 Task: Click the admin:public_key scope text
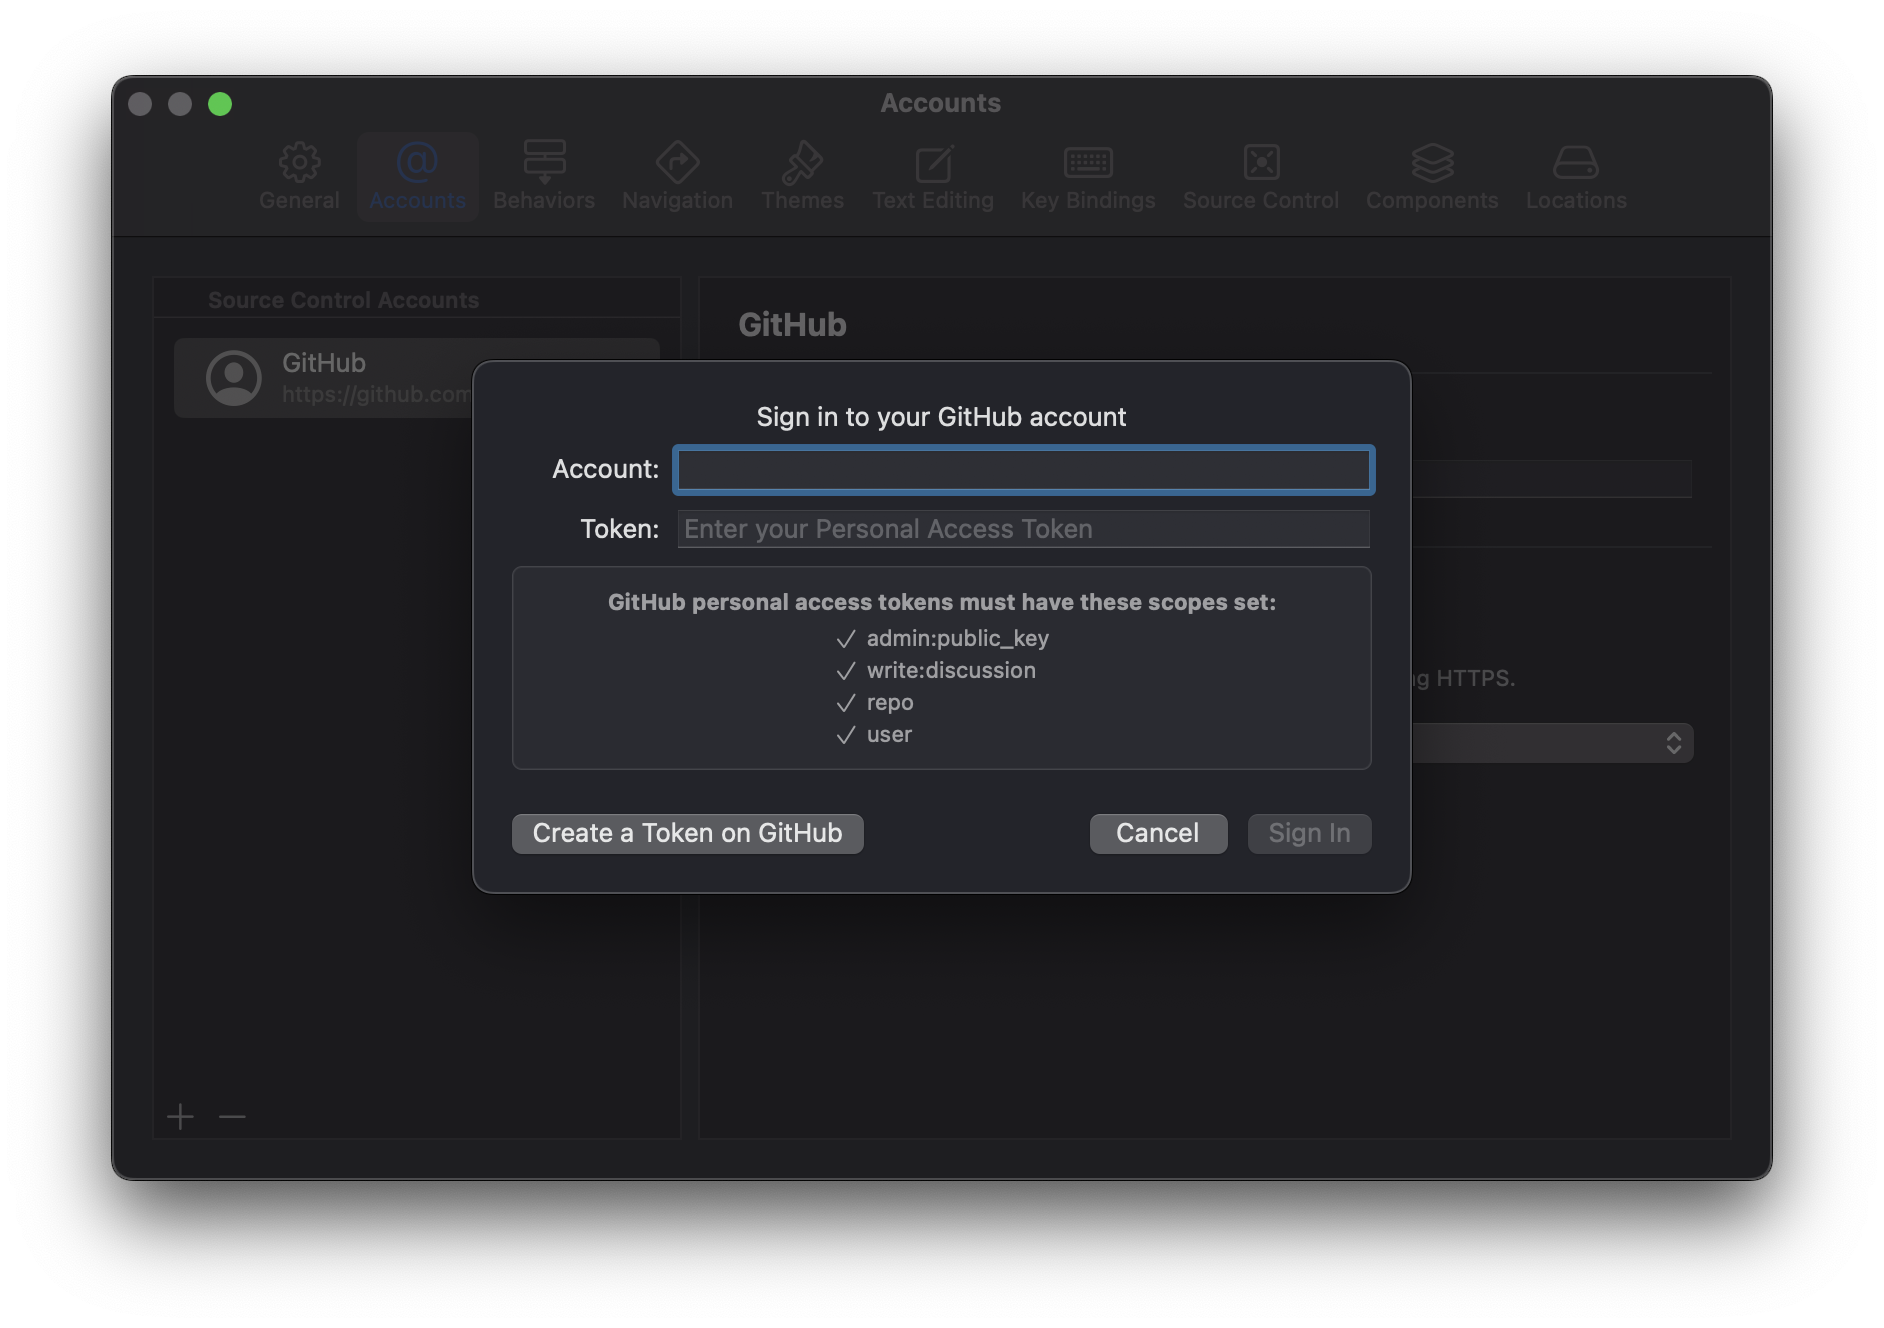[957, 638]
